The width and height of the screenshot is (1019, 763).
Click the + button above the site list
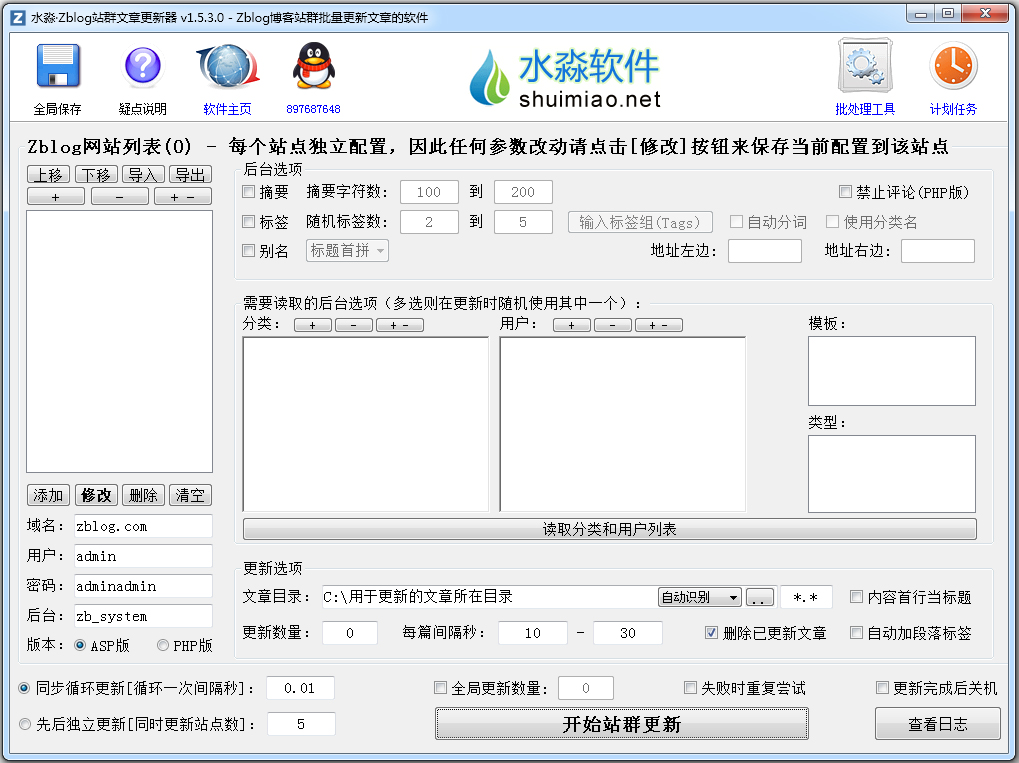(x=56, y=197)
